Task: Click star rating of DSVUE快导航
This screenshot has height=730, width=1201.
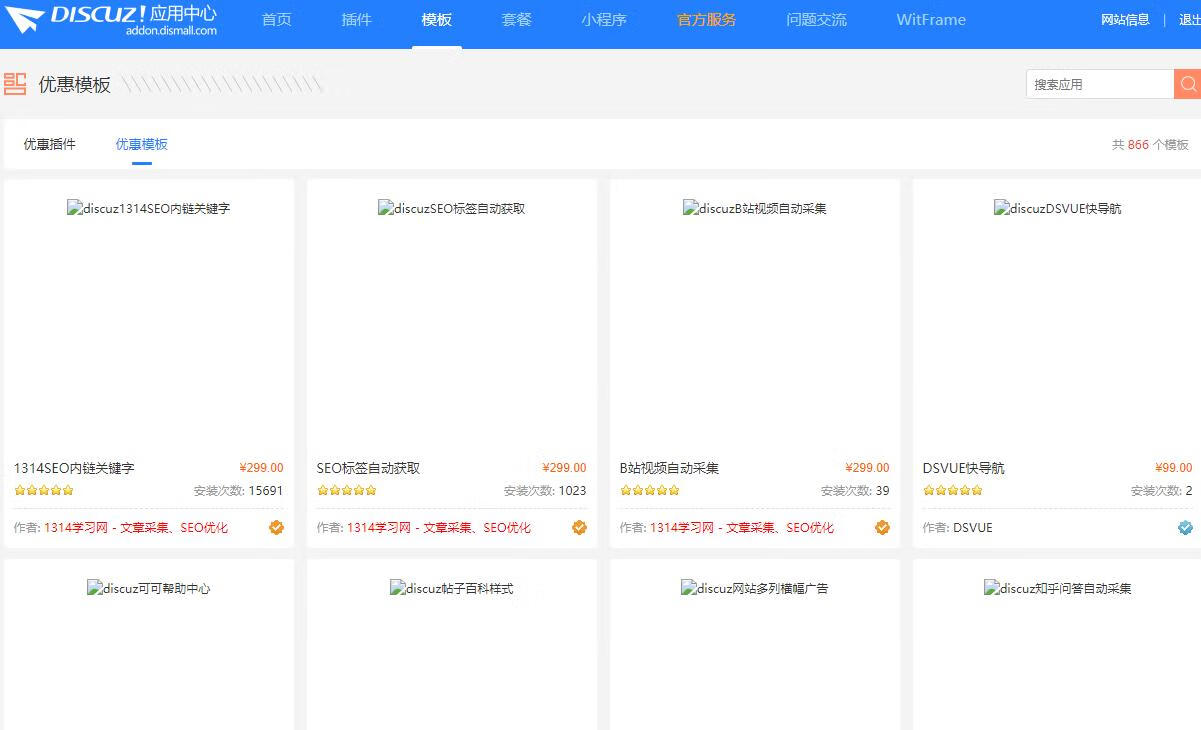Action: coord(953,491)
